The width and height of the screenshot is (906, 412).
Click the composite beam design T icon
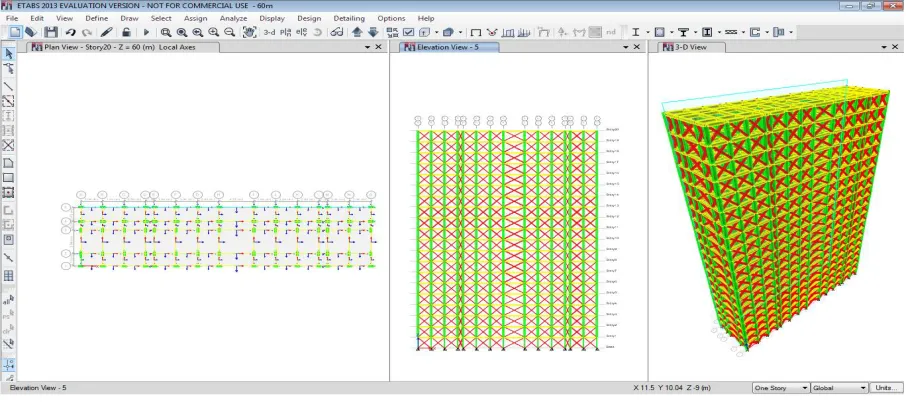pos(683,32)
